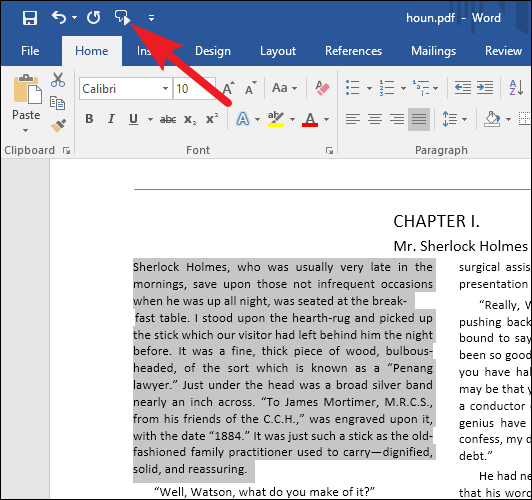532x500 pixels.
Task: Click the Format Painter brush icon
Action: pyautogui.click(x=58, y=126)
